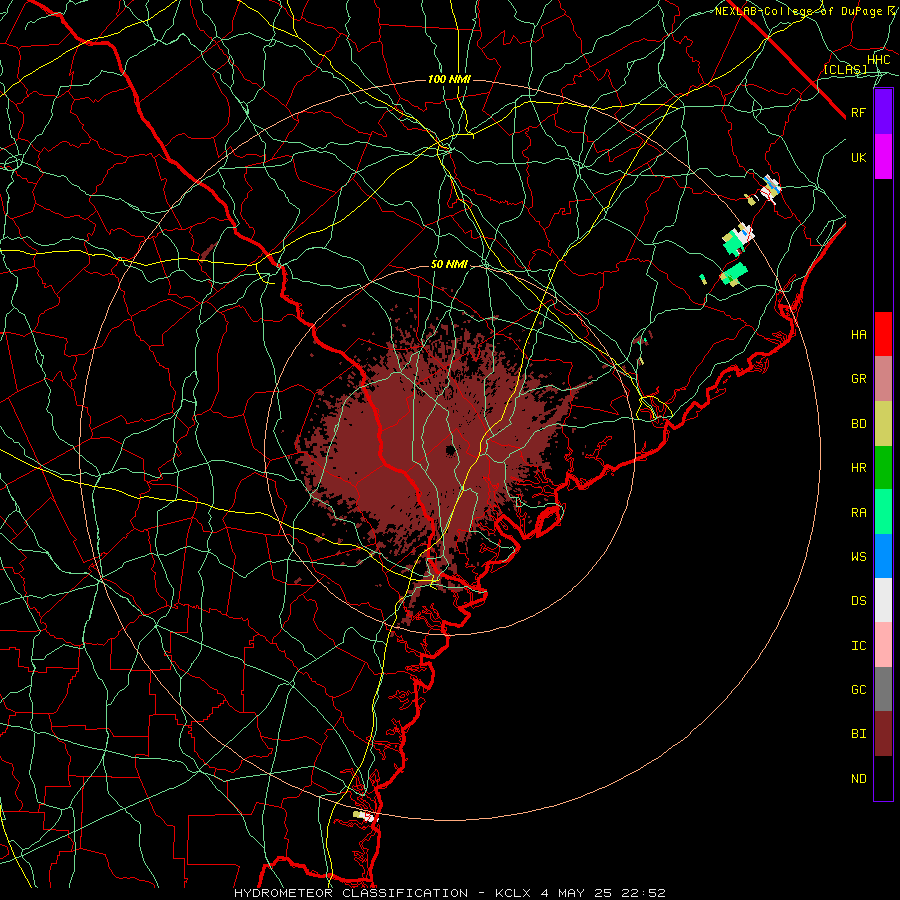Click the HA red legend swatch

[883, 334]
